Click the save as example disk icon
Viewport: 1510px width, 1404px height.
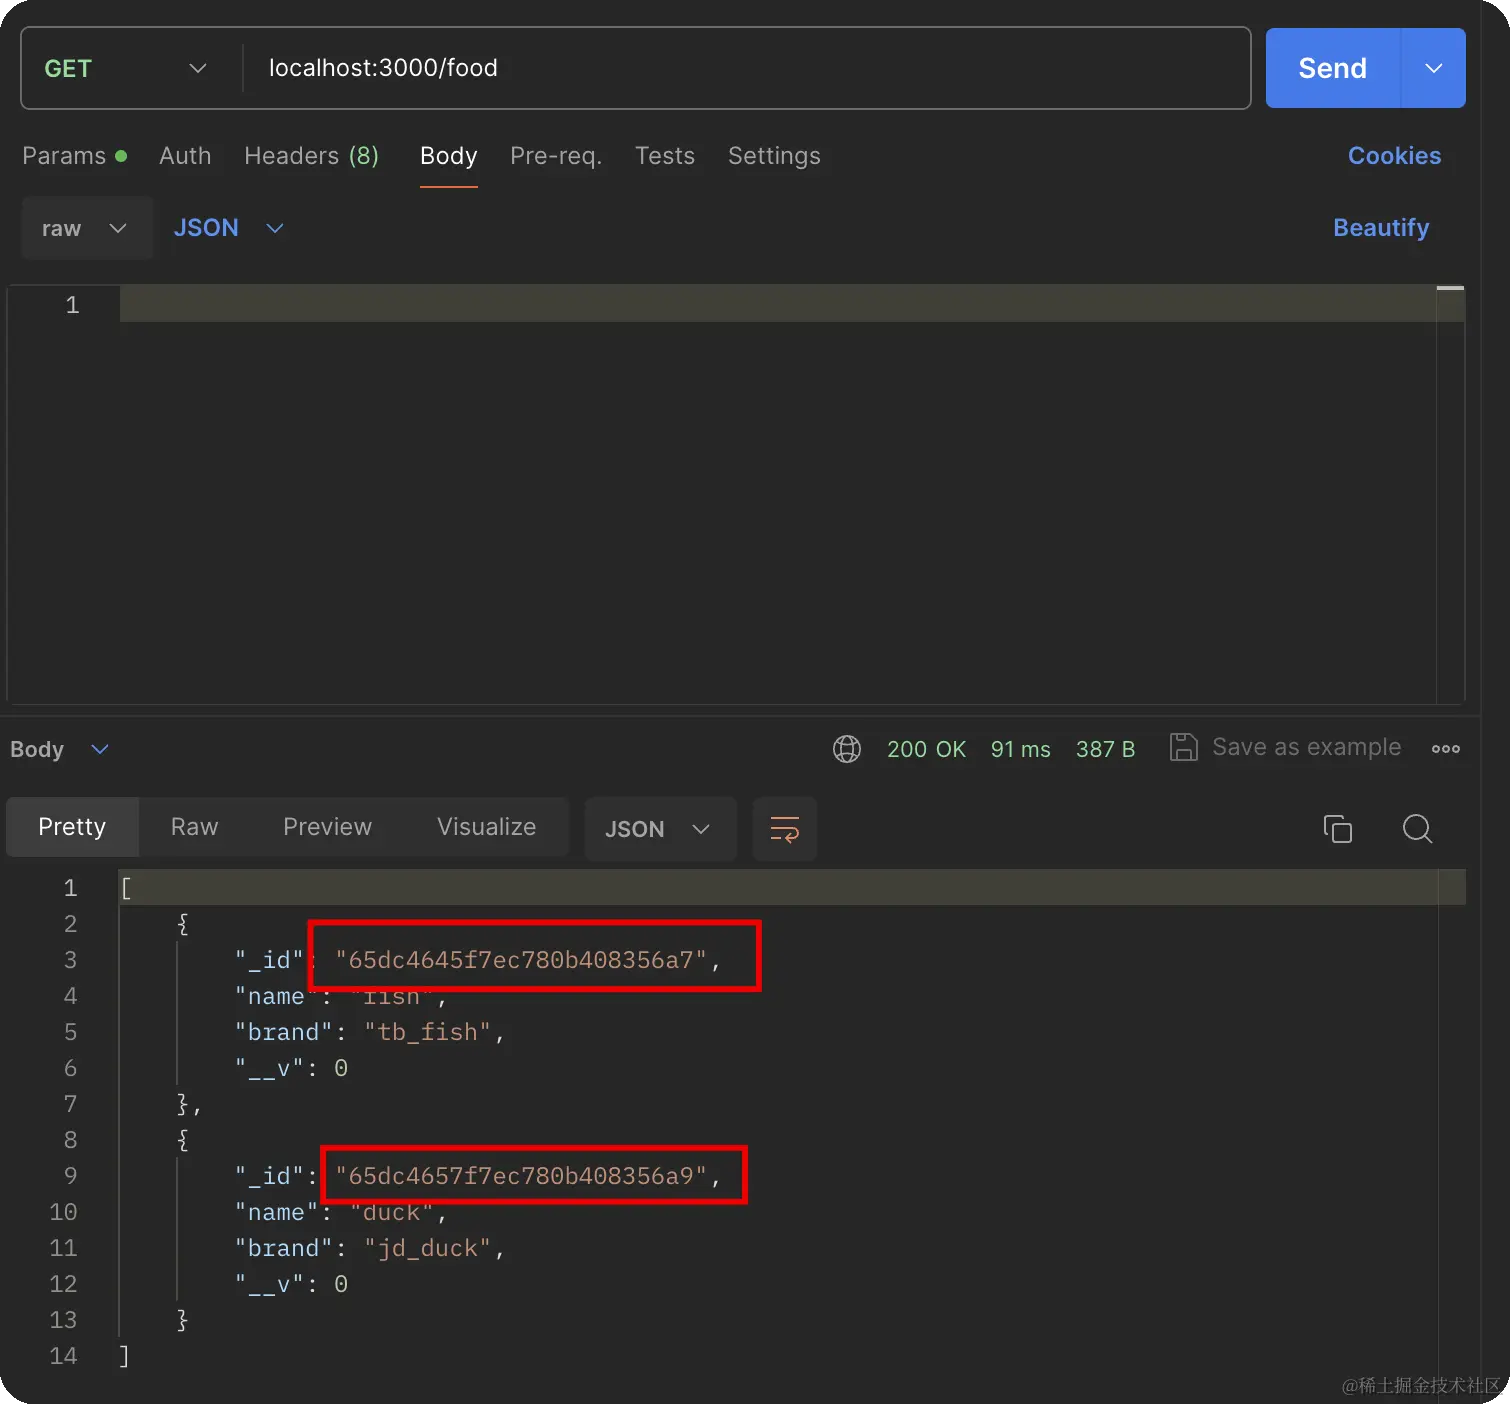click(1184, 748)
